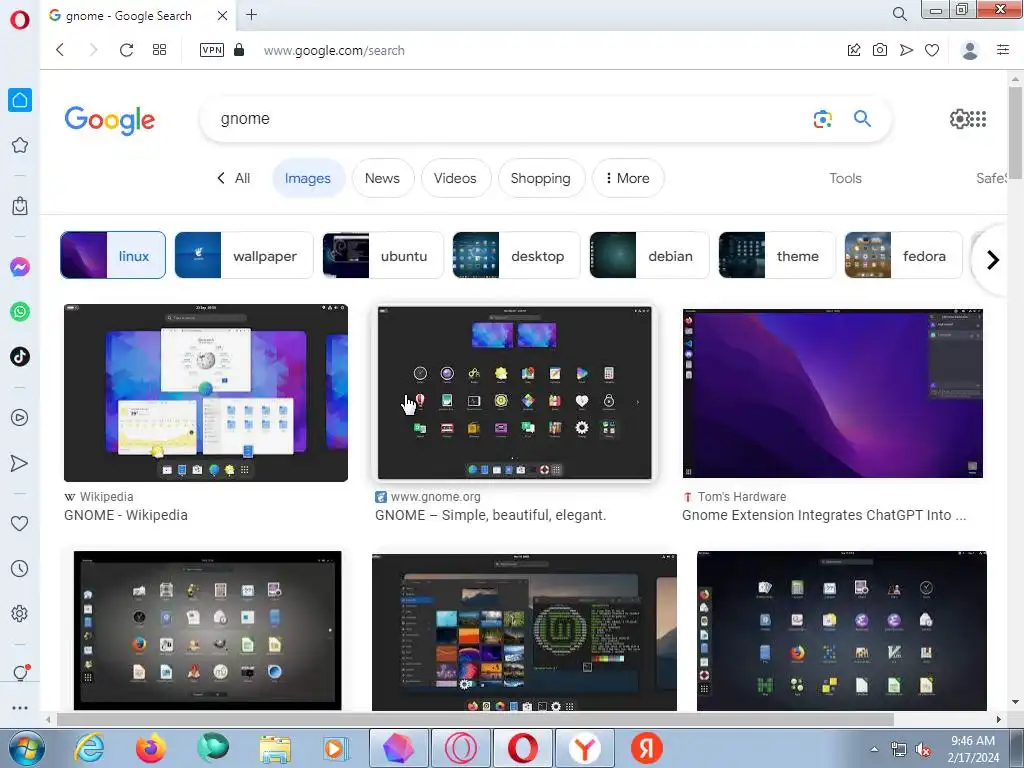Add page to bookmarks heart in address bar
Screen dimensions: 1024x768
932,50
